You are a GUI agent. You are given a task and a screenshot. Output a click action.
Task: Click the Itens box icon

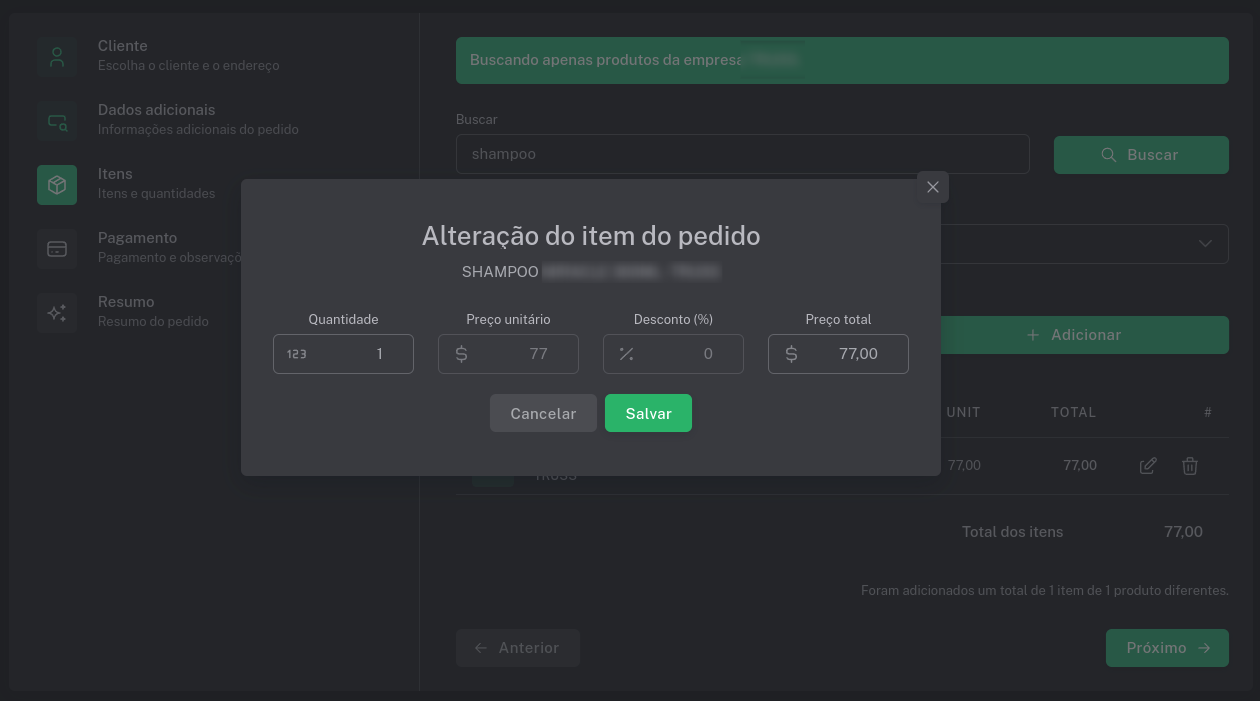coord(57,185)
